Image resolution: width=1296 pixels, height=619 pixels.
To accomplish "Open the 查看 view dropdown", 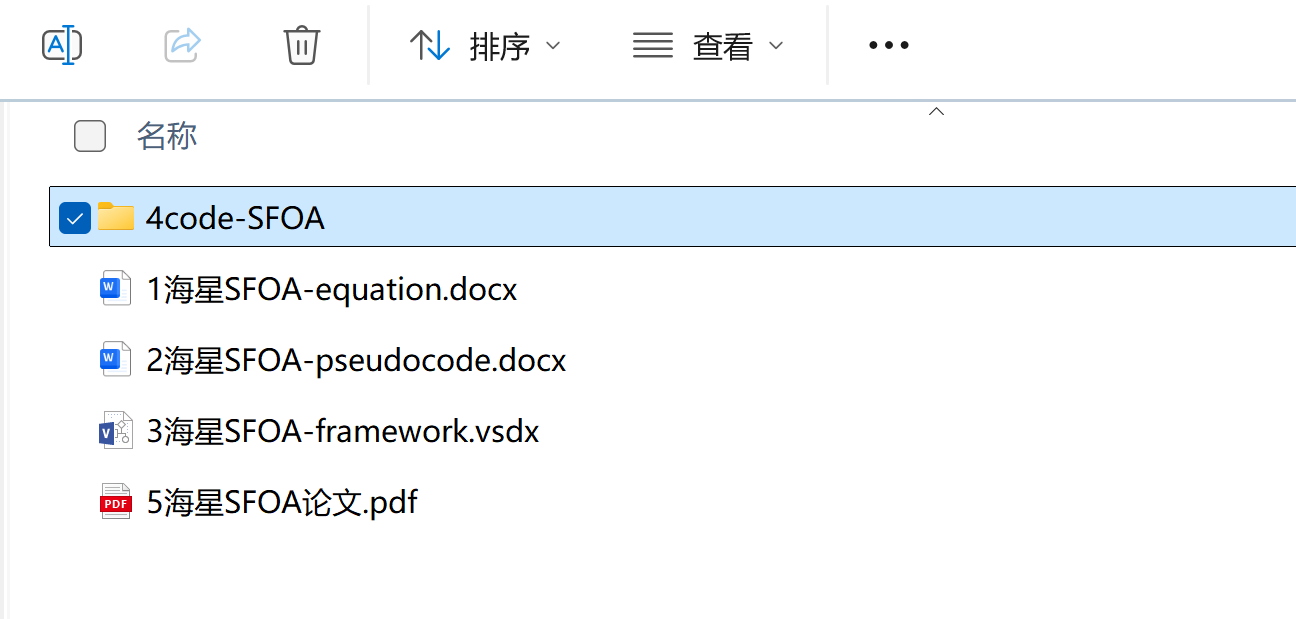I will point(708,45).
